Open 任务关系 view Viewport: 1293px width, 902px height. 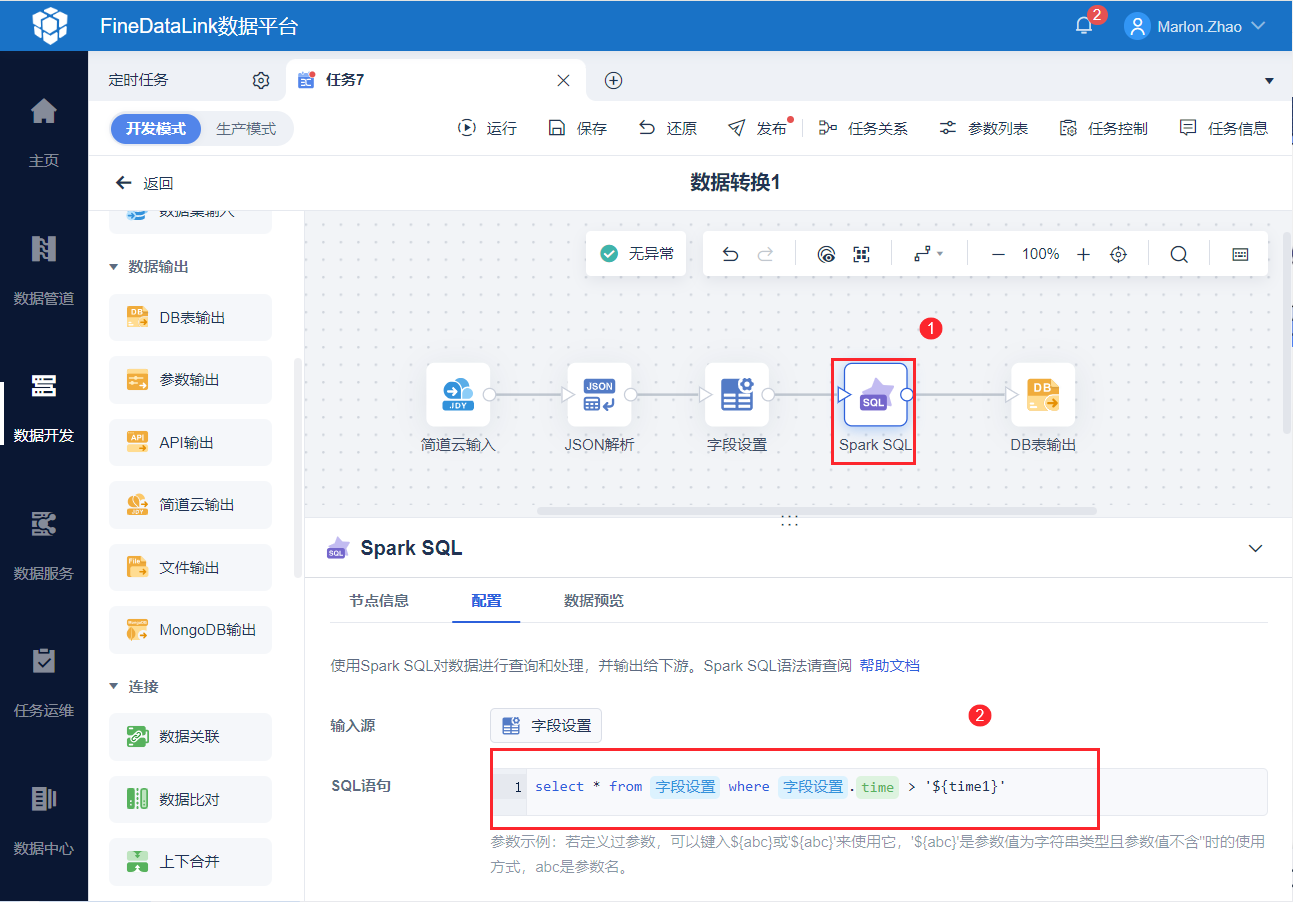(863, 128)
